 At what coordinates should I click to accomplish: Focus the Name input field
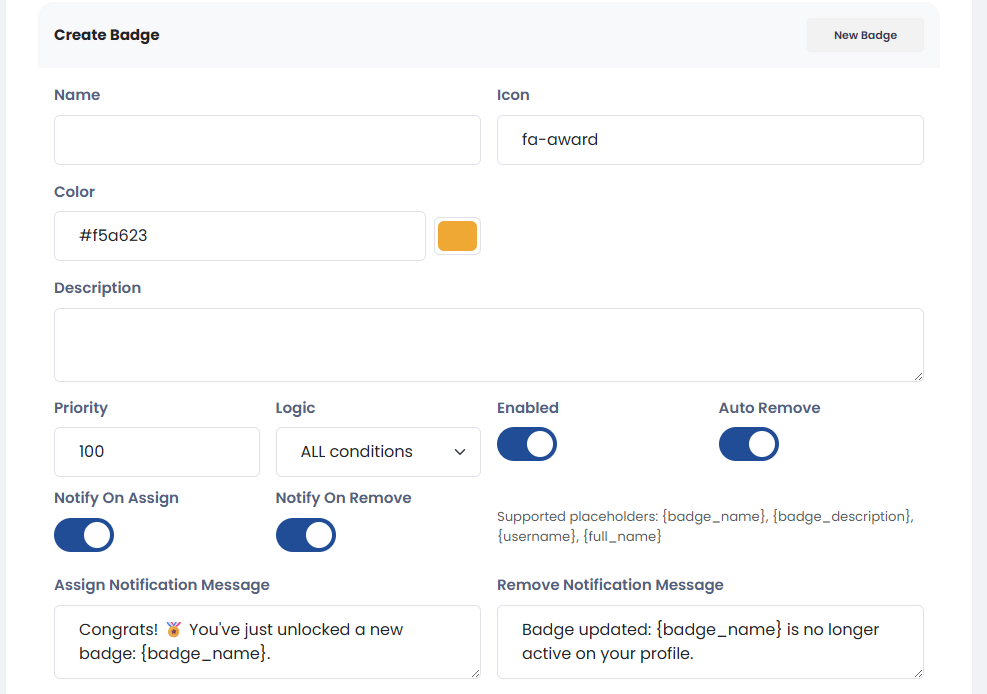point(267,140)
